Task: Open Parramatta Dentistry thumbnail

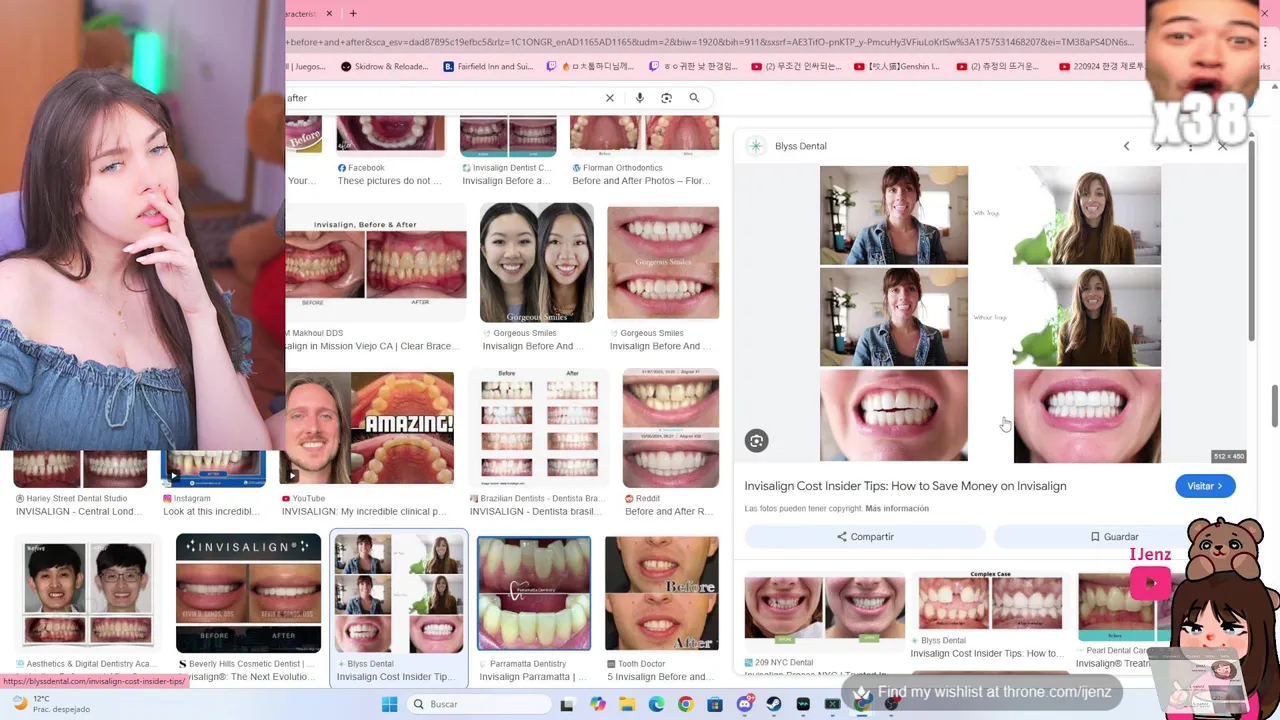Action: pos(534,594)
